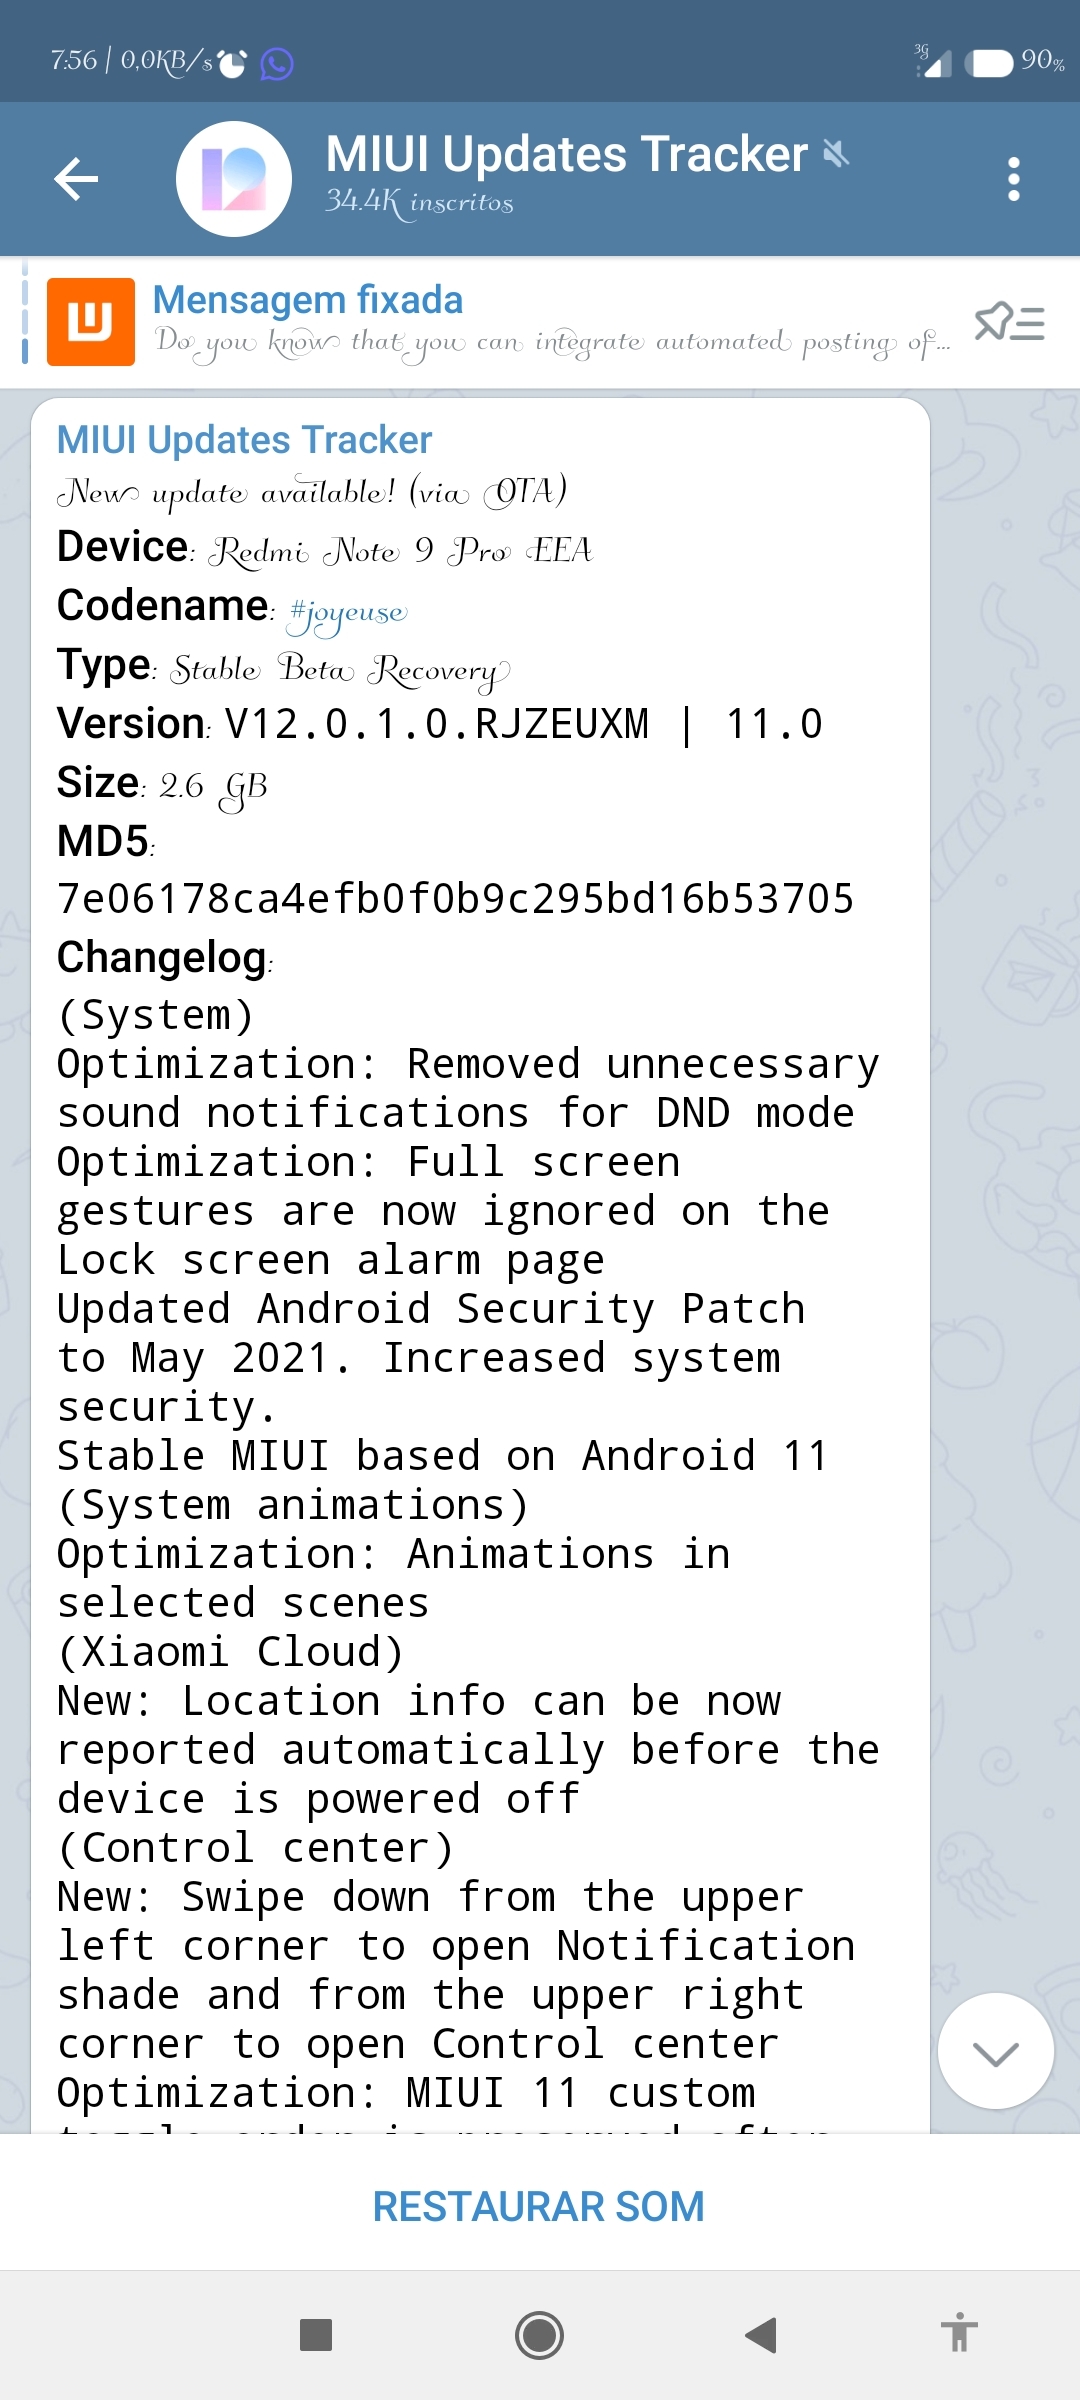Open the three-dot overflow menu
Image resolution: width=1080 pixels, height=2400 pixels.
coord(1014,179)
